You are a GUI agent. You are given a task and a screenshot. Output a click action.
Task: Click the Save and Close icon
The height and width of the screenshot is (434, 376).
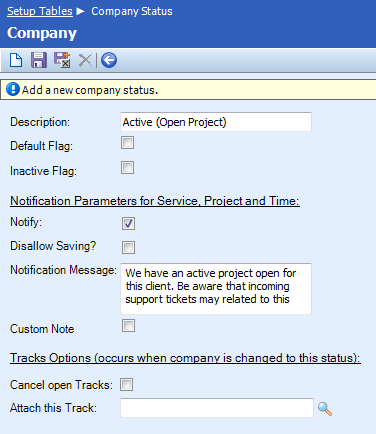click(x=62, y=60)
